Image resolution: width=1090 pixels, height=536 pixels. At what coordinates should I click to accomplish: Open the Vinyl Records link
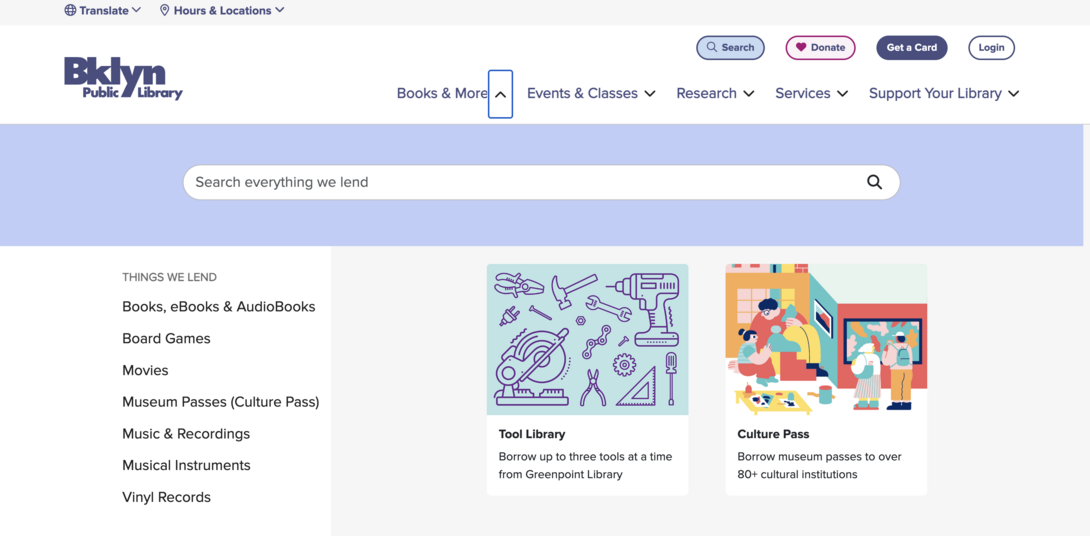[x=166, y=497]
